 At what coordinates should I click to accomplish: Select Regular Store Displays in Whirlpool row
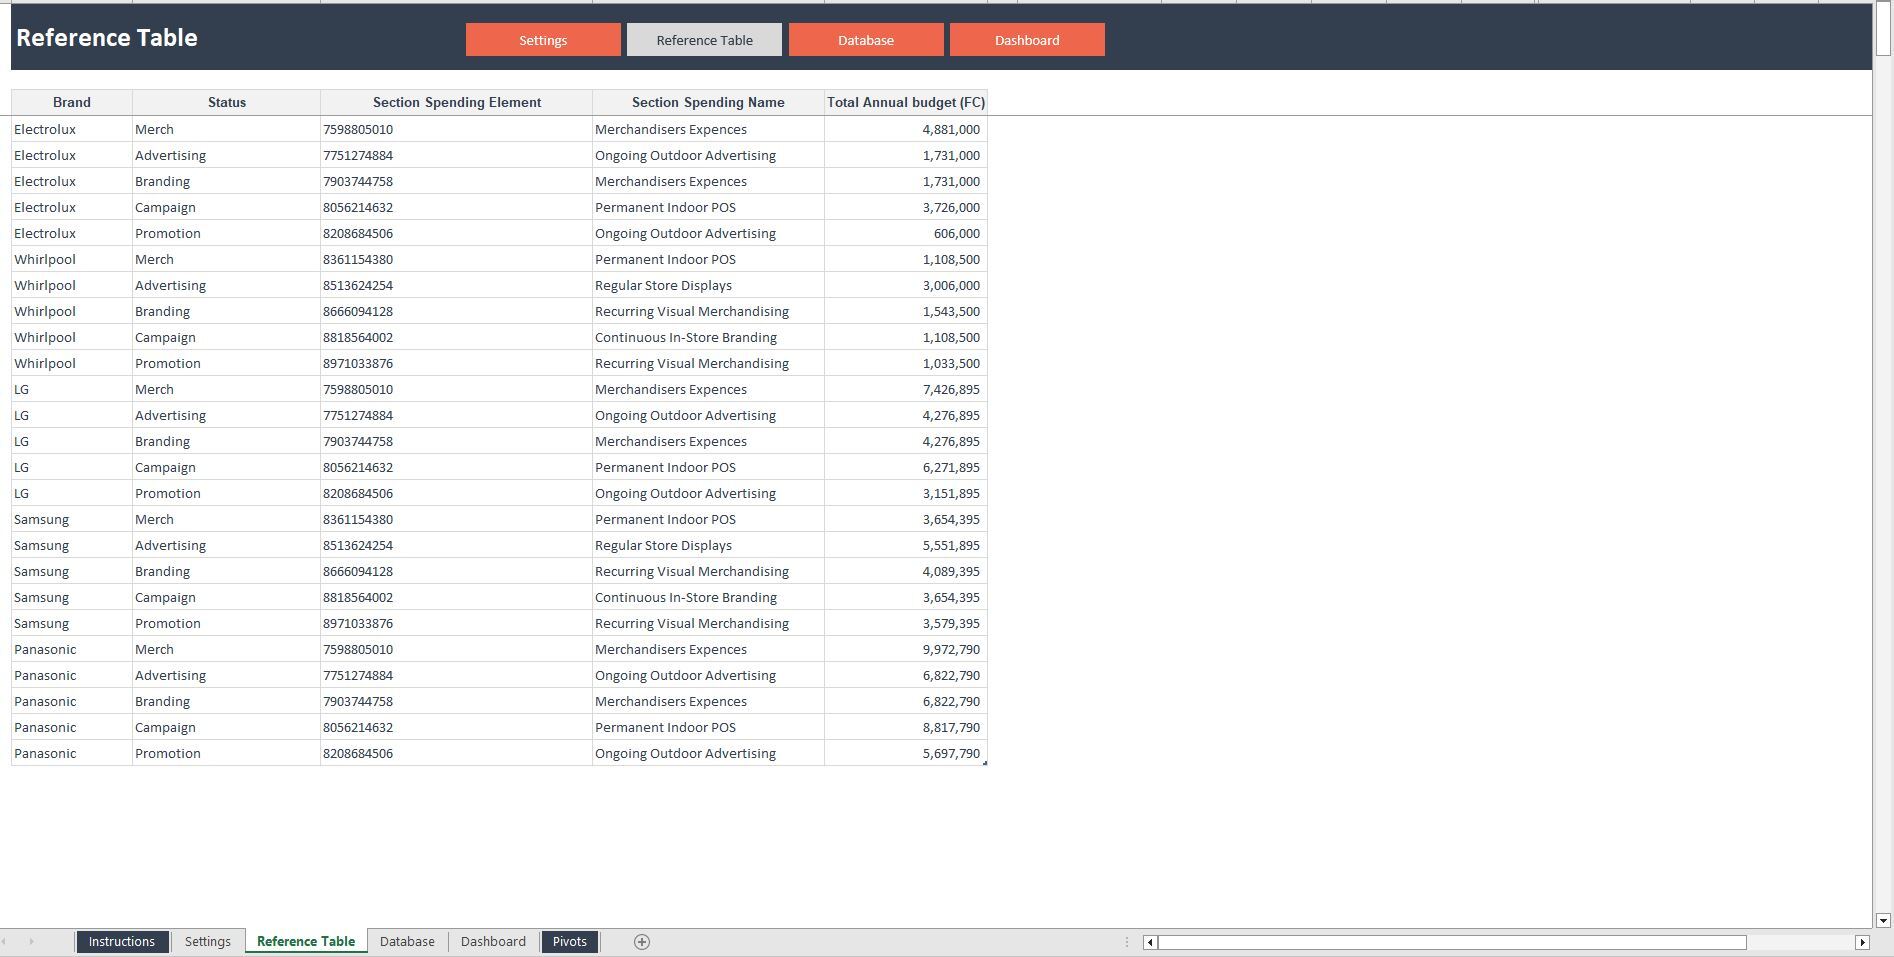click(708, 285)
